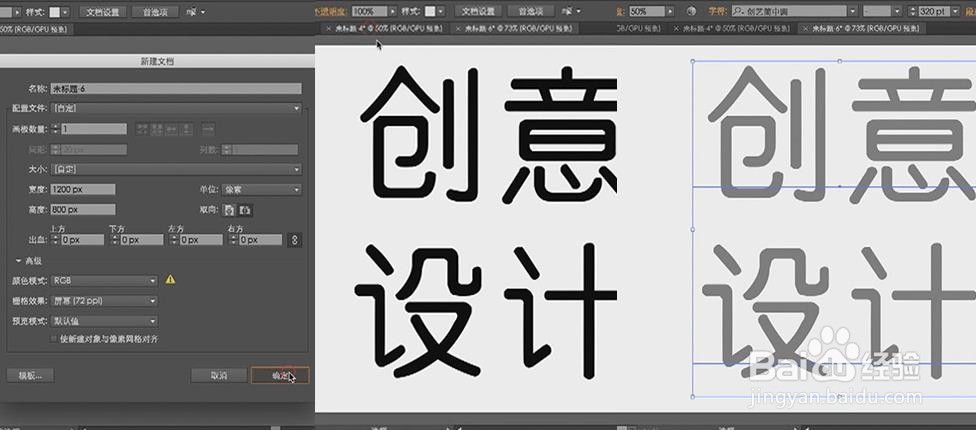Collapse the 高级 advanced section
The image size is (976, 430).
click(x=18, y=261)
